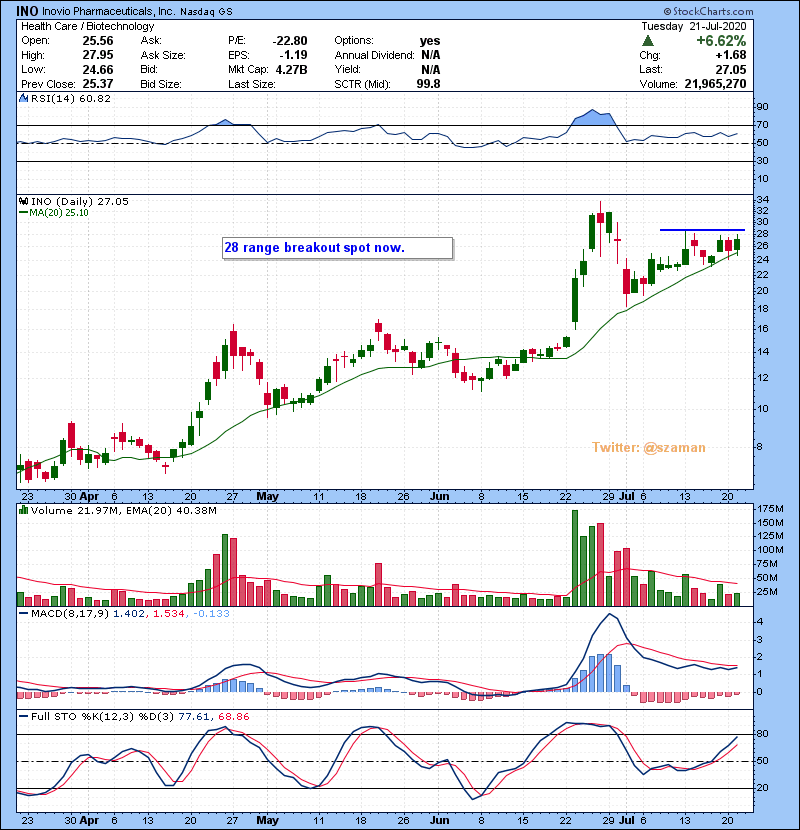Click the 90 level on RSI axis
The width and height of the screenshot is (800, 830).
(x=762, y=107)
